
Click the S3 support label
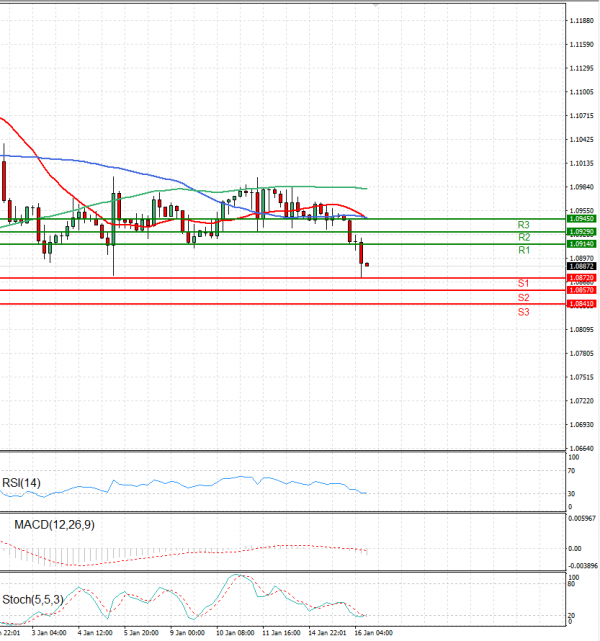[523, 312]
